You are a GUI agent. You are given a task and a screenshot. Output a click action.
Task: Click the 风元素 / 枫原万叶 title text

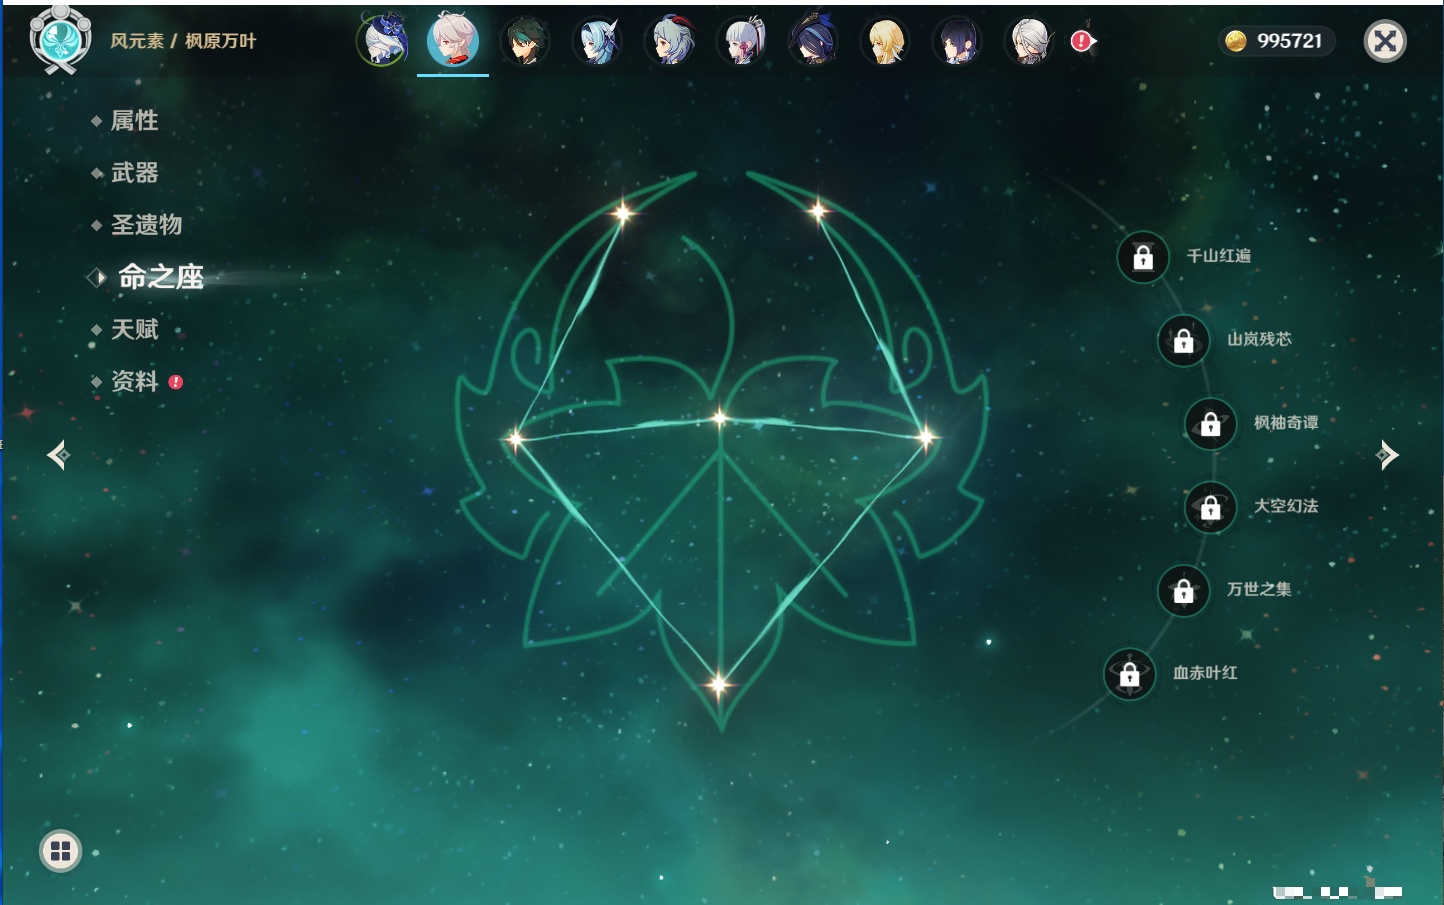(183, 41)
